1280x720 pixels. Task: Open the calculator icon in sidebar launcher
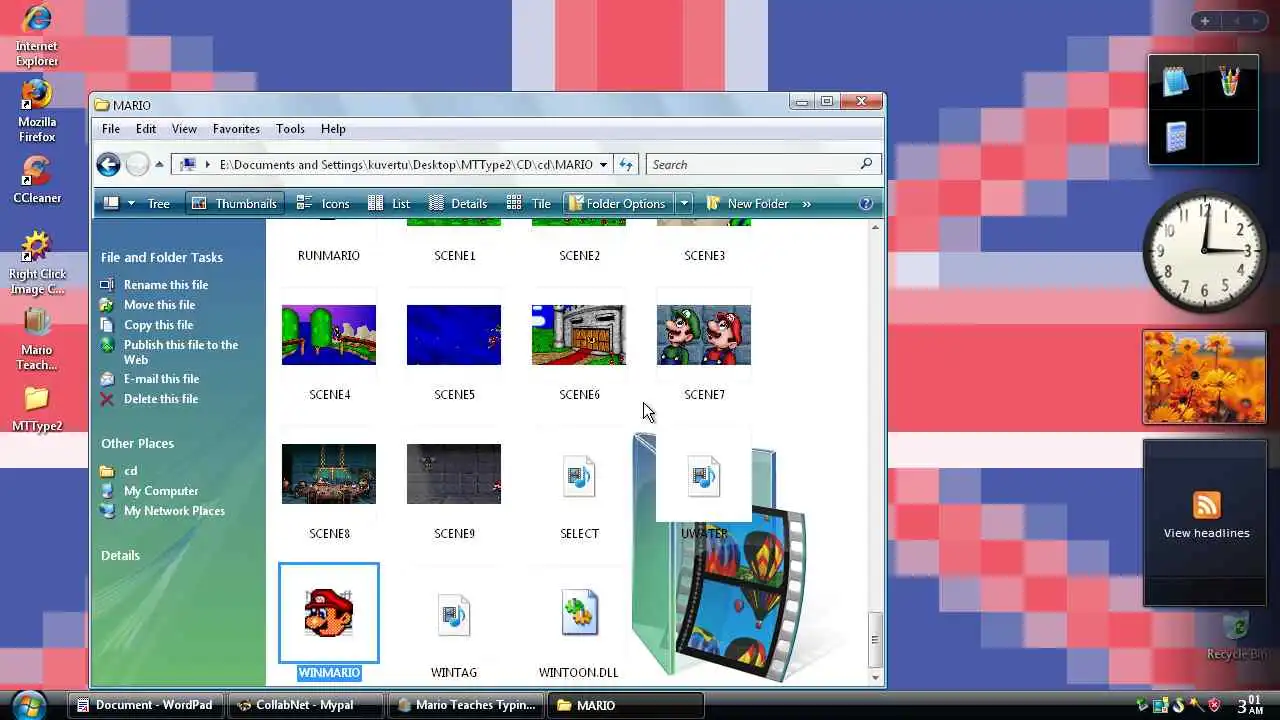[1177, 136]
